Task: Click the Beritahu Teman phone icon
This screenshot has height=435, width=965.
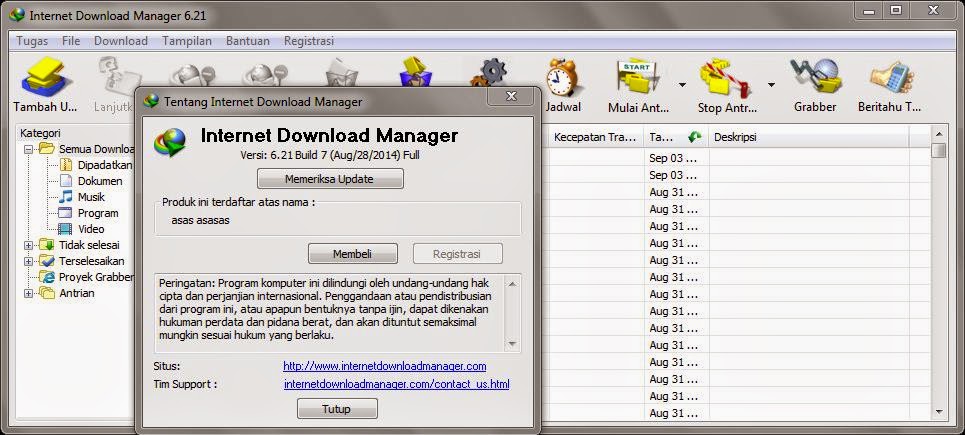Action: (889, 78)
